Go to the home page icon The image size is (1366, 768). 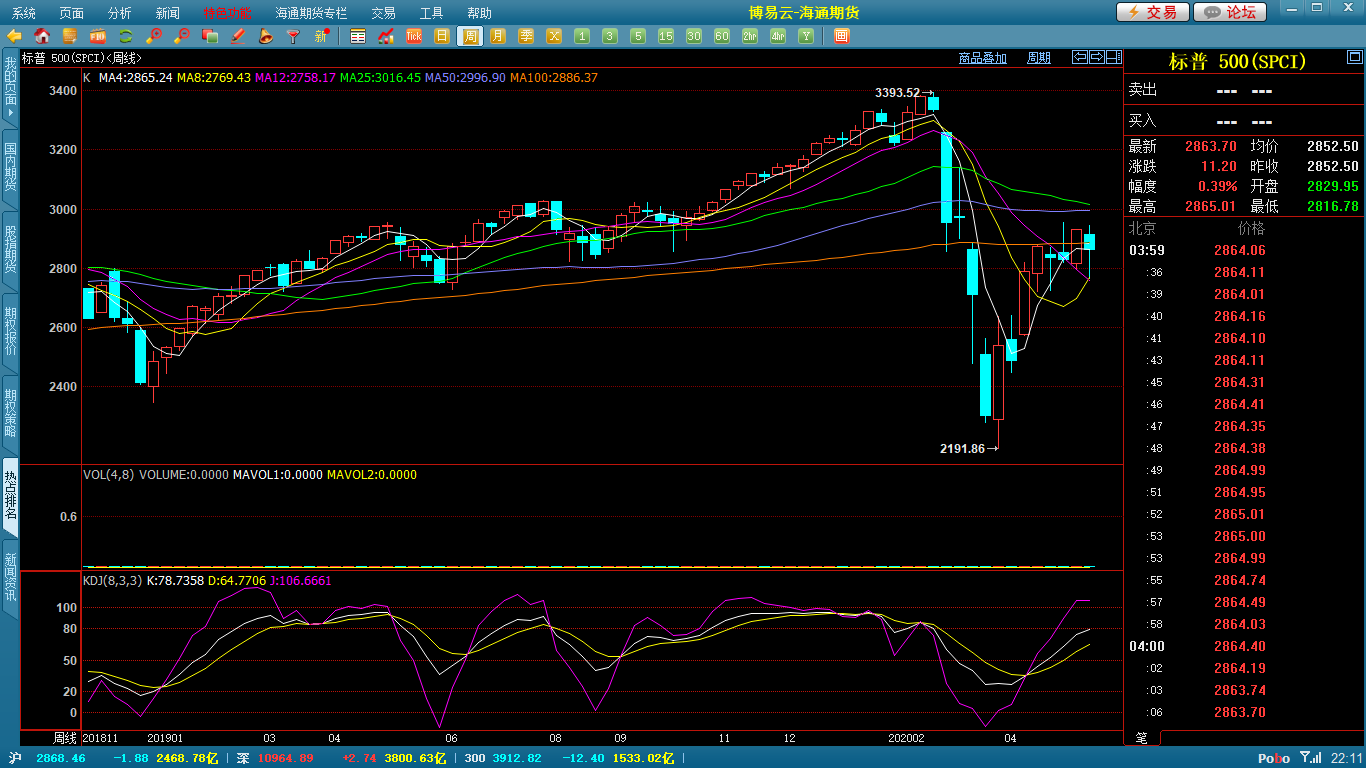[x=42, y=36]
